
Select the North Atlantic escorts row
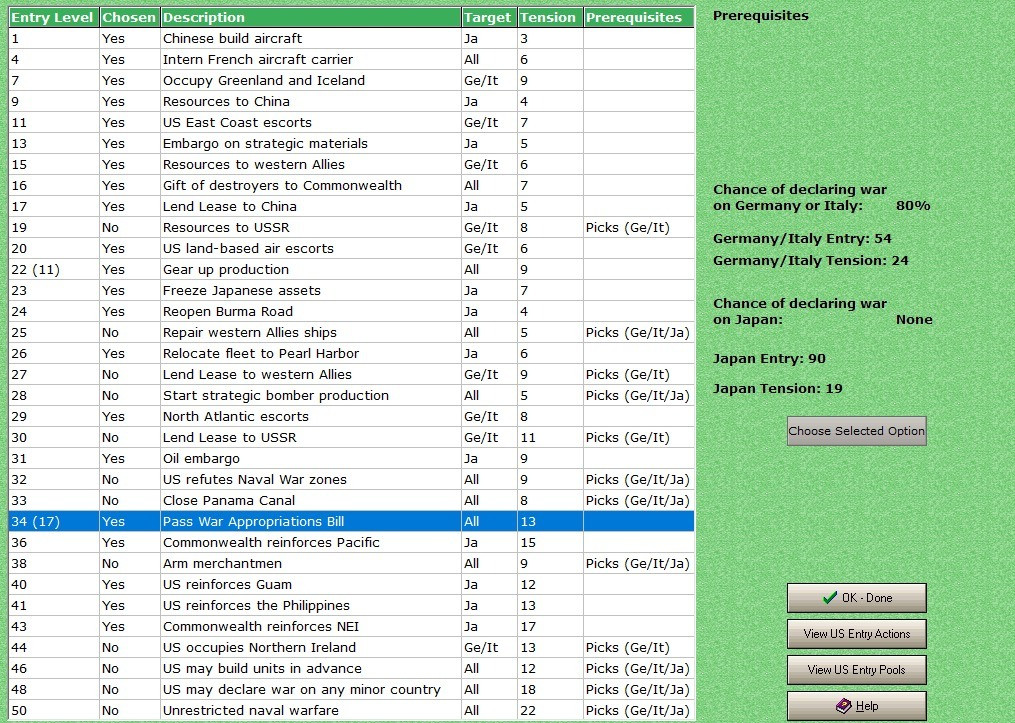click(351, 416)
